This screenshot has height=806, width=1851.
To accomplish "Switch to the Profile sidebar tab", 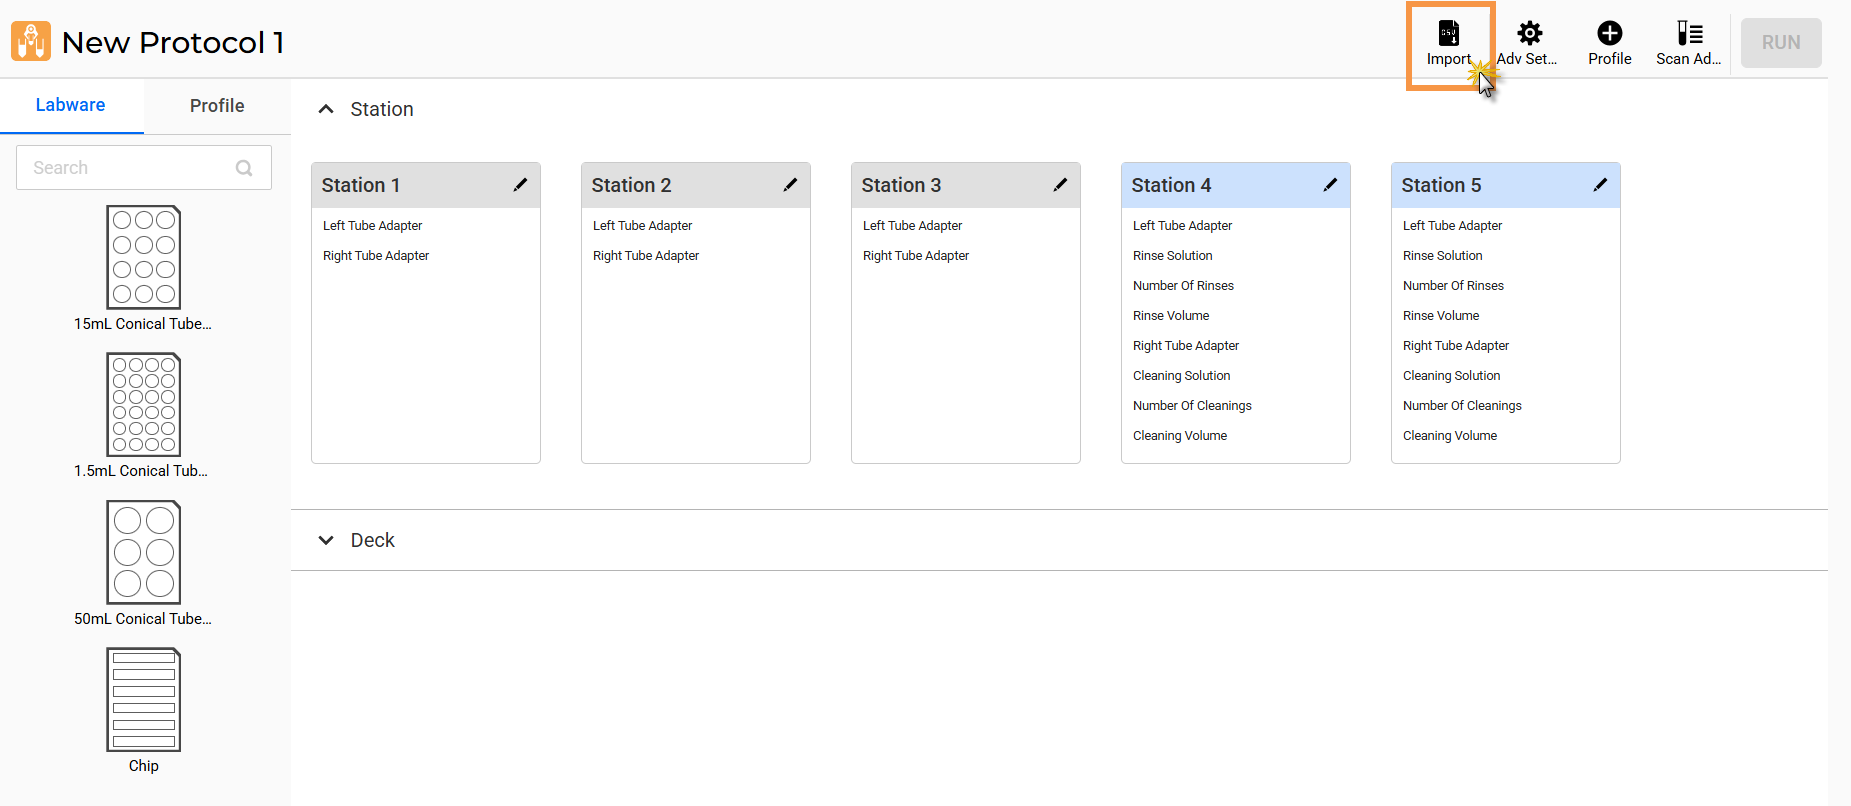I will tap(217, 106).
